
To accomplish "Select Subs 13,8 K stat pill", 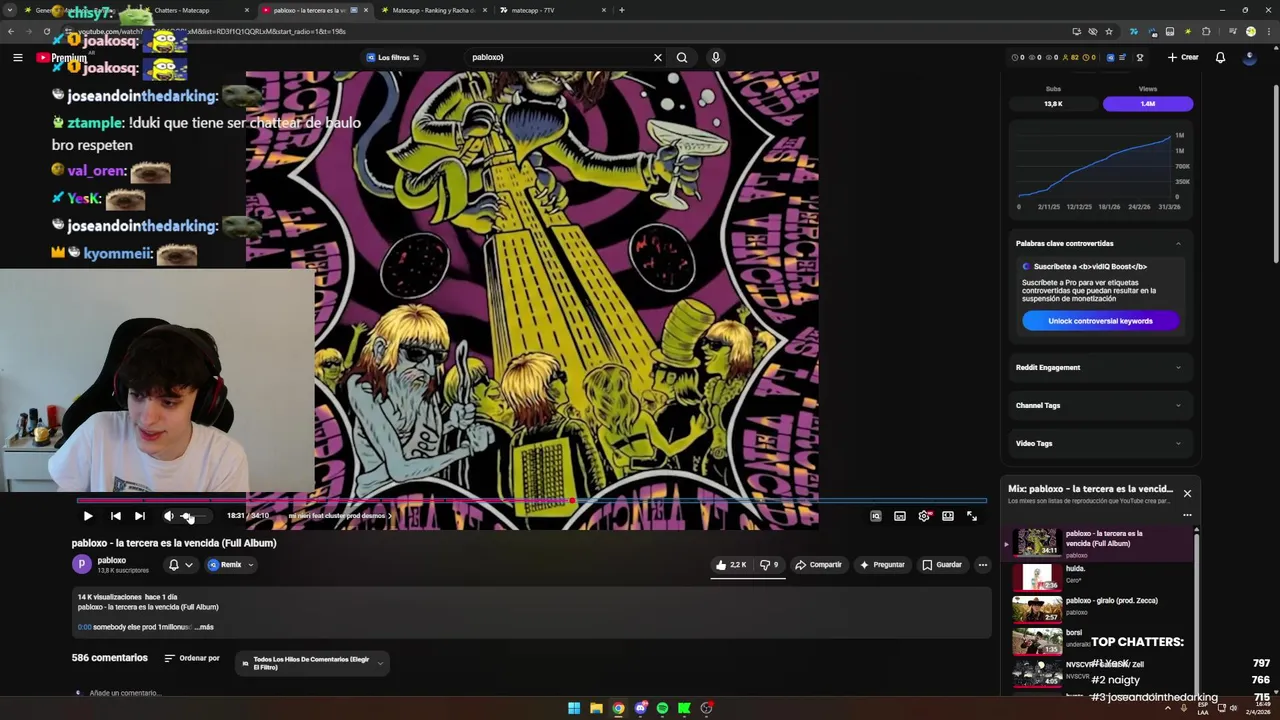I will (1053, 103).
